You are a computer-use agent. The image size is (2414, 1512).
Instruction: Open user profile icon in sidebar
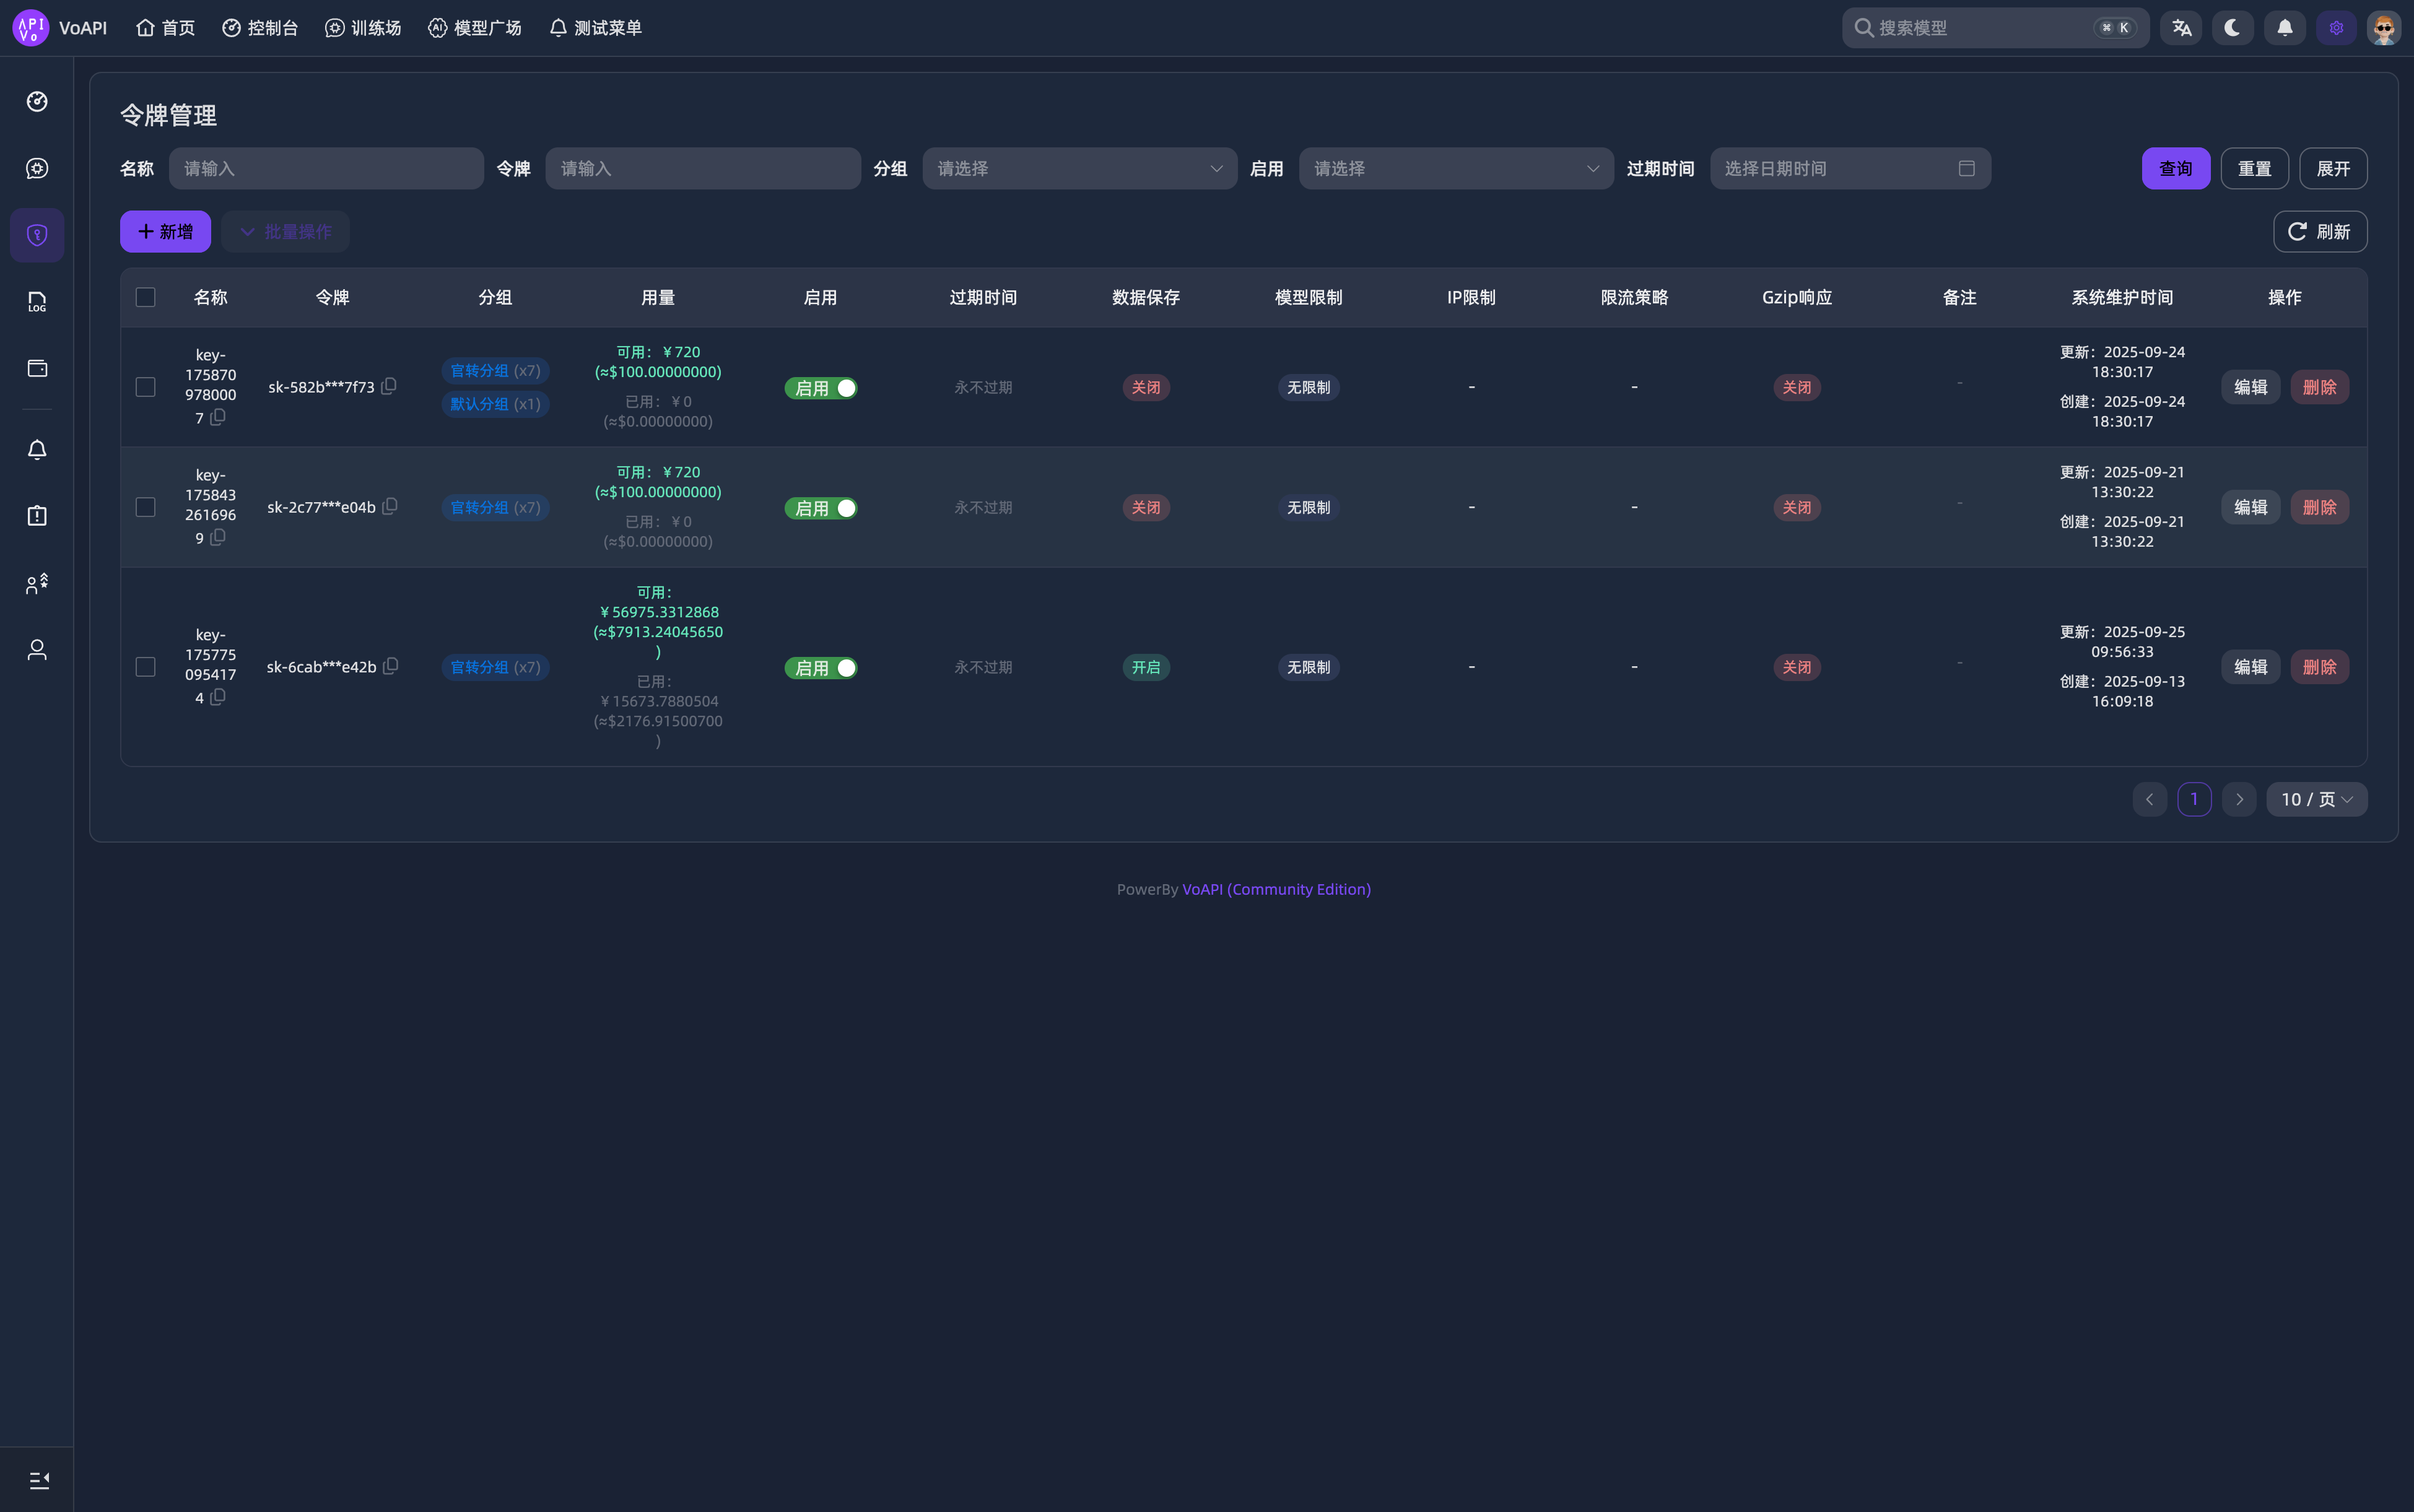[x=37, y=650]
